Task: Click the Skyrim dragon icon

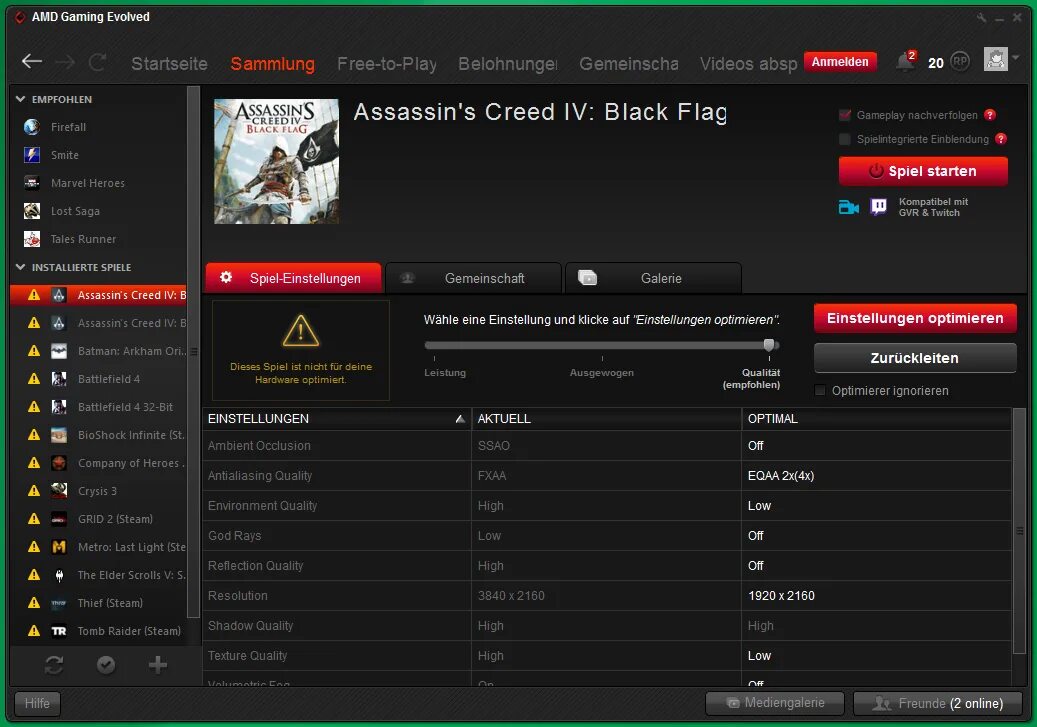Action: tap(59, 576)
